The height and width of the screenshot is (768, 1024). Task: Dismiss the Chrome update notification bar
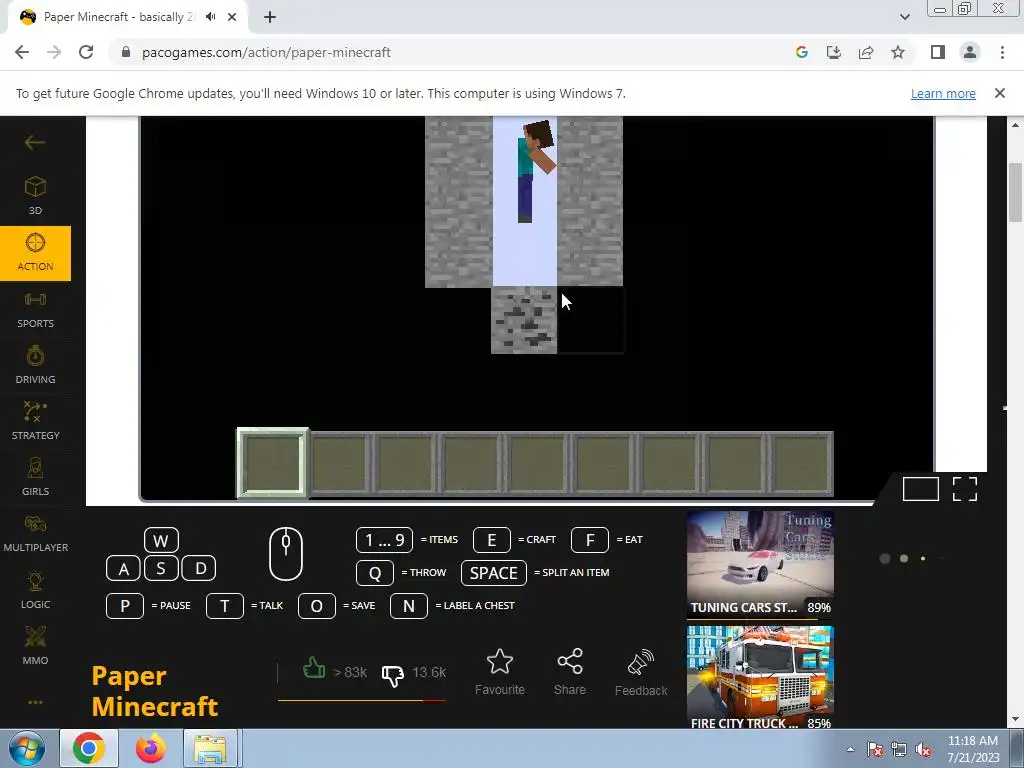click(1000, 93)
